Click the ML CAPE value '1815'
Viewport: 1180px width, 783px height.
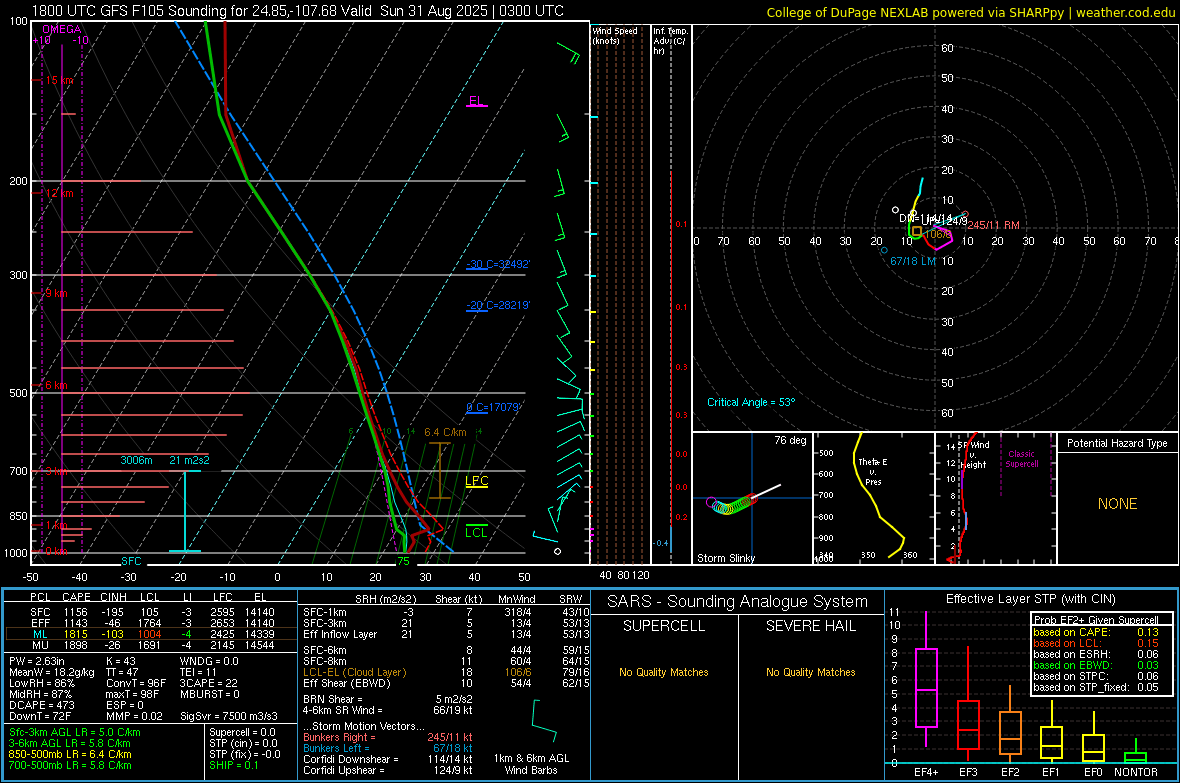click(x=75, y=634)
